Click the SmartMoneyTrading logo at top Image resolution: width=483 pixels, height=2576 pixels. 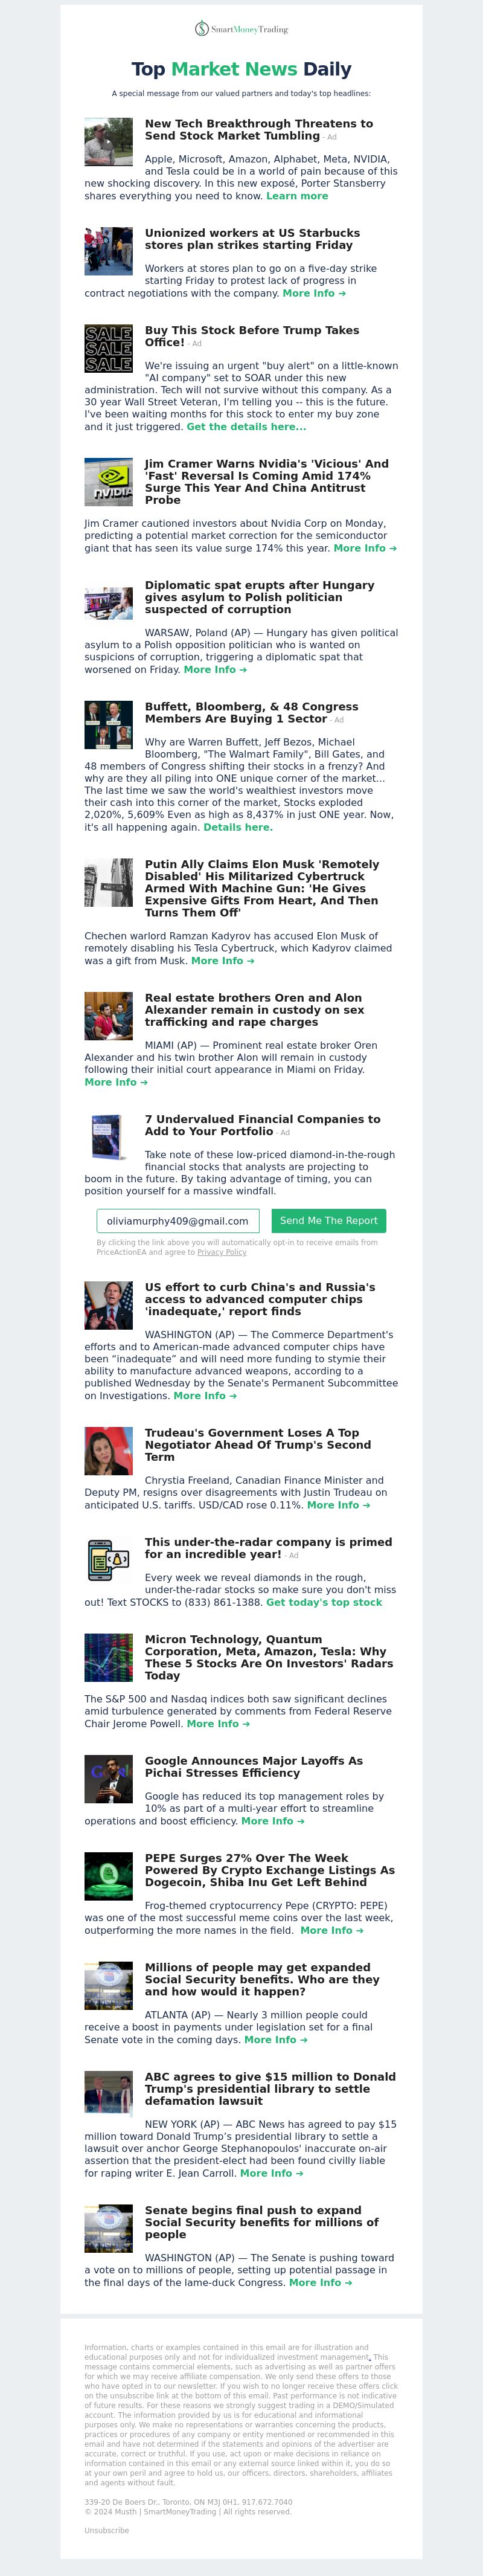(241, 29)
